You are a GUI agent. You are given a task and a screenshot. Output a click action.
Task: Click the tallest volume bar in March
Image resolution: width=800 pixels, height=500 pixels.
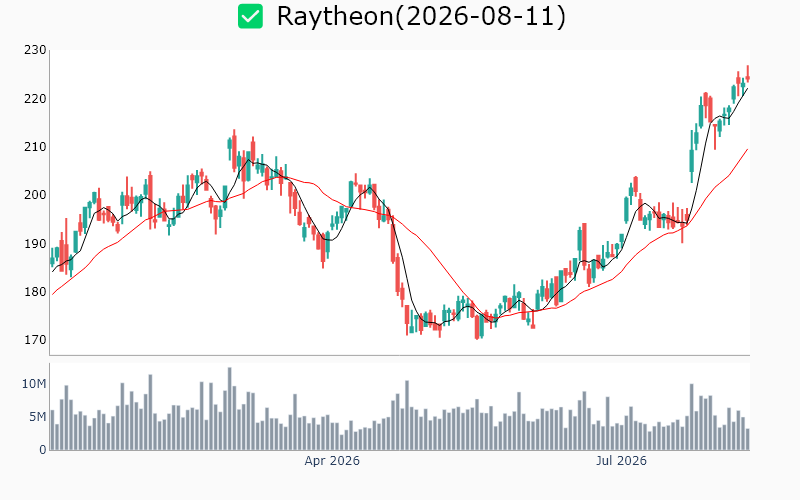[x=230, y=409]
